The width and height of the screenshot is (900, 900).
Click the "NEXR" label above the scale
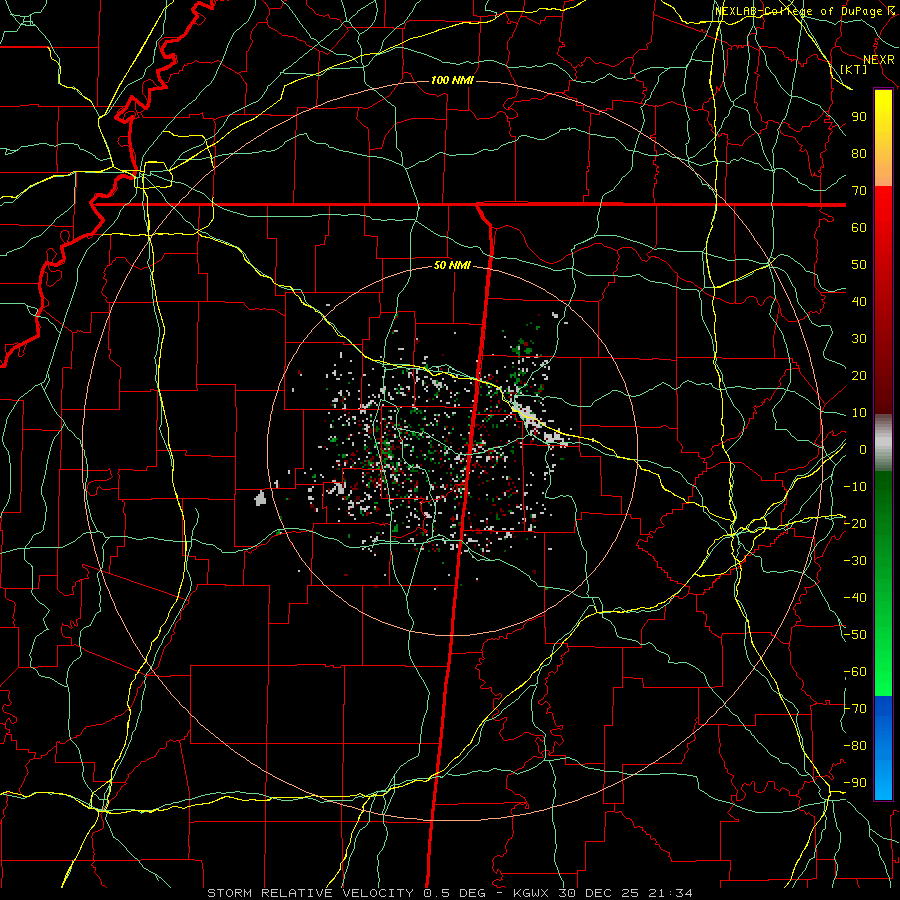tap(879, 59)
